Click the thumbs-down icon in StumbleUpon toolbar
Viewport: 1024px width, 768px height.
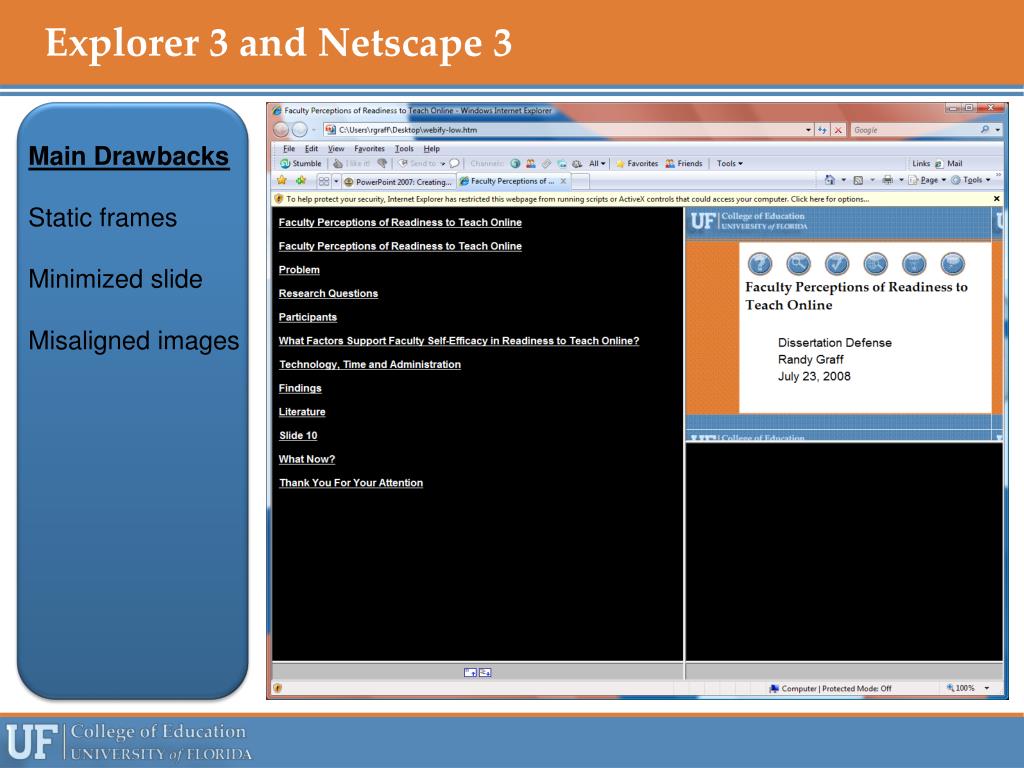click(x=382, y=163)
